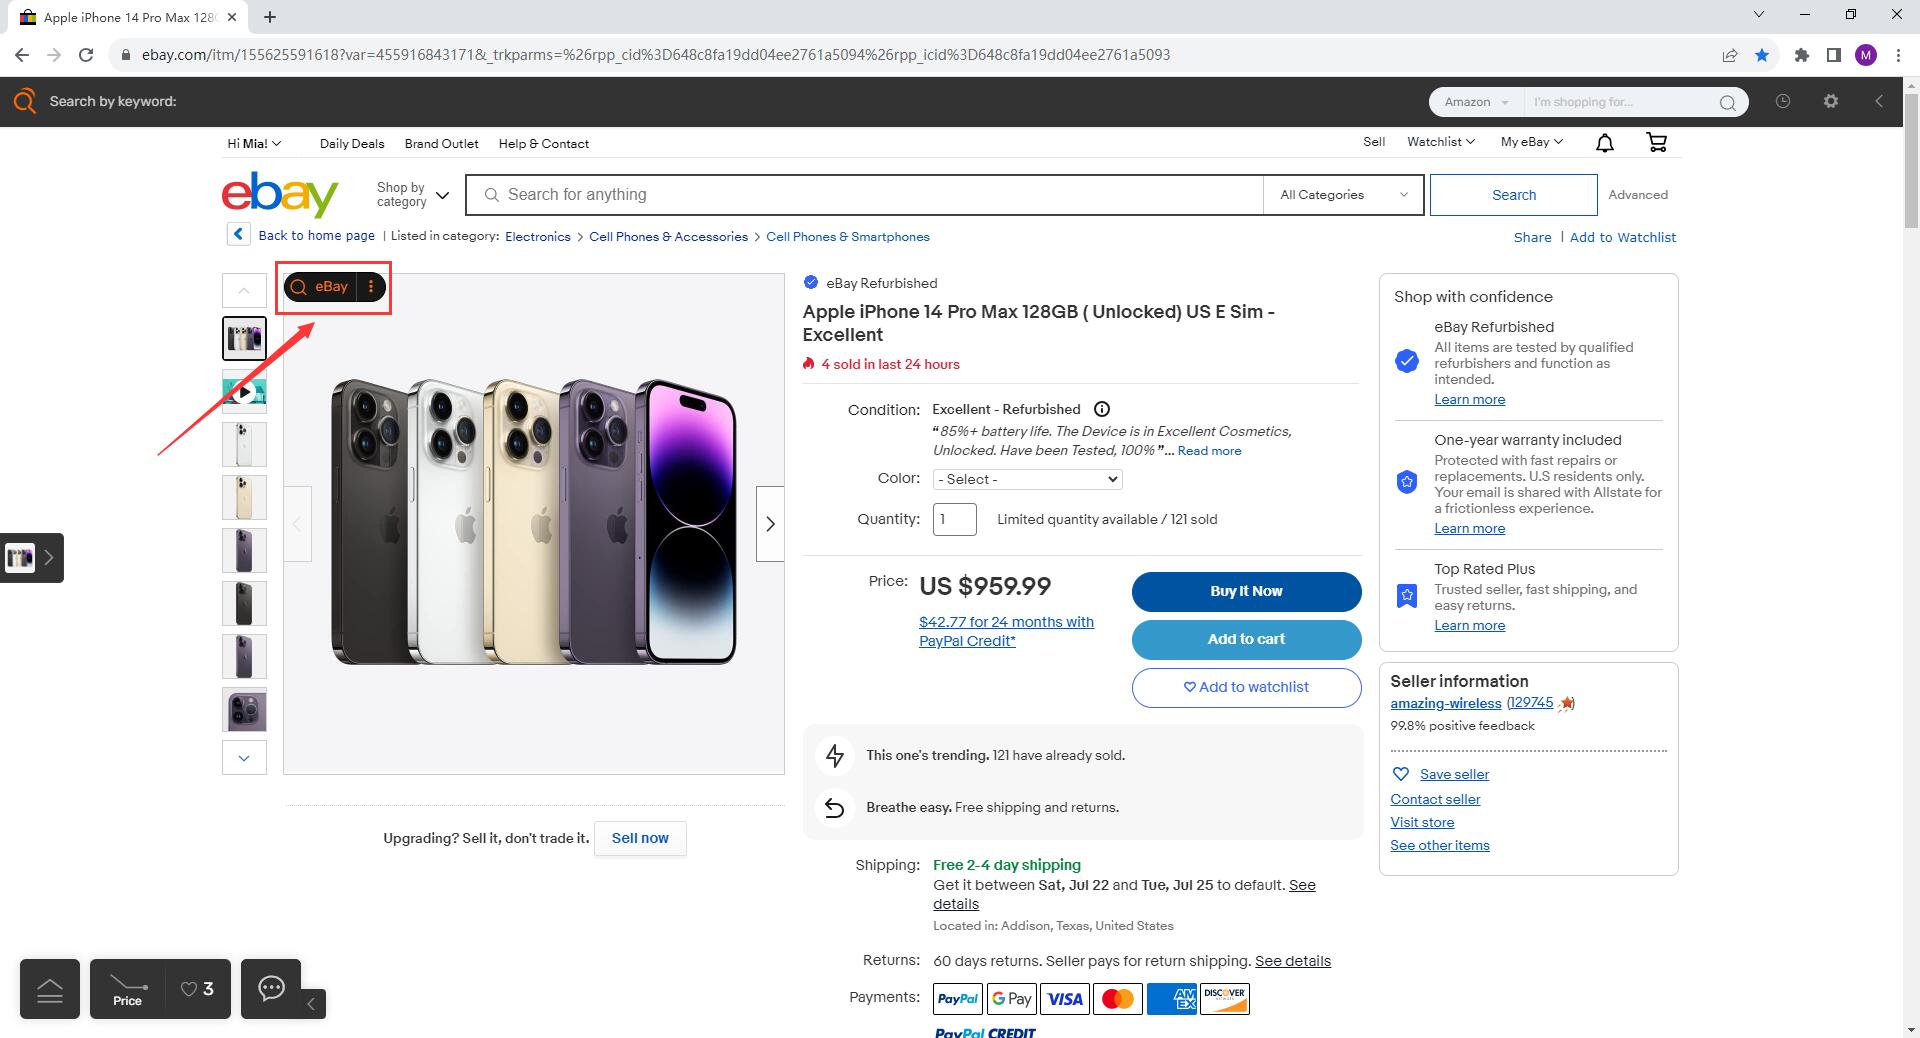This screenshot has height=1038, width=1920.
Task: Click the extension search magnifier icon
Action: point(1727,102)
